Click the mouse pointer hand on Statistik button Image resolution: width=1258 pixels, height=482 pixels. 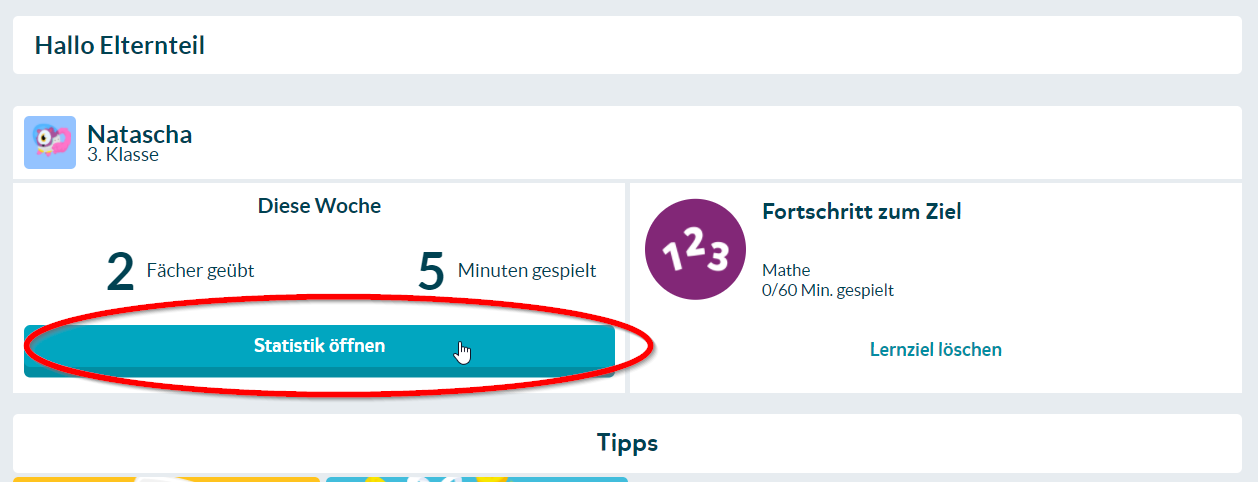coord(462,352)
